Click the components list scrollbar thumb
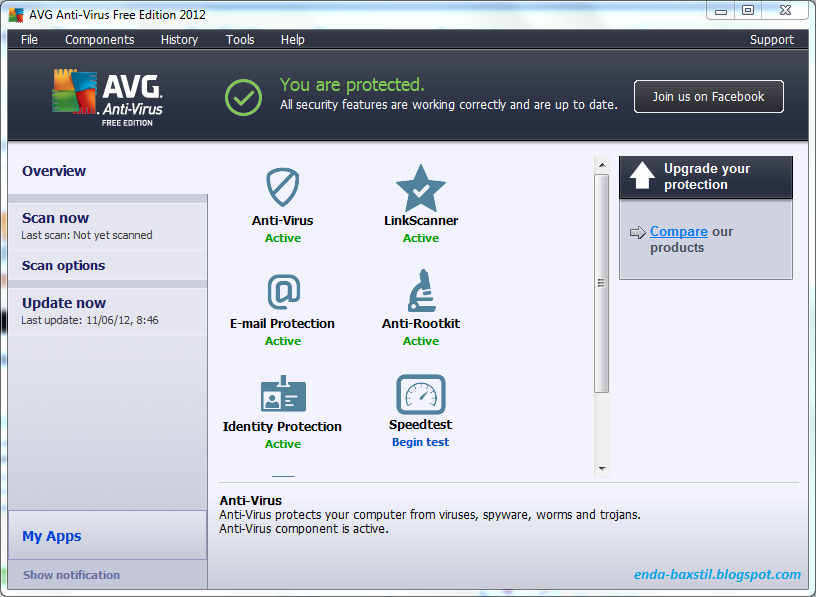 pyautogui.click(x=602, y=283)
